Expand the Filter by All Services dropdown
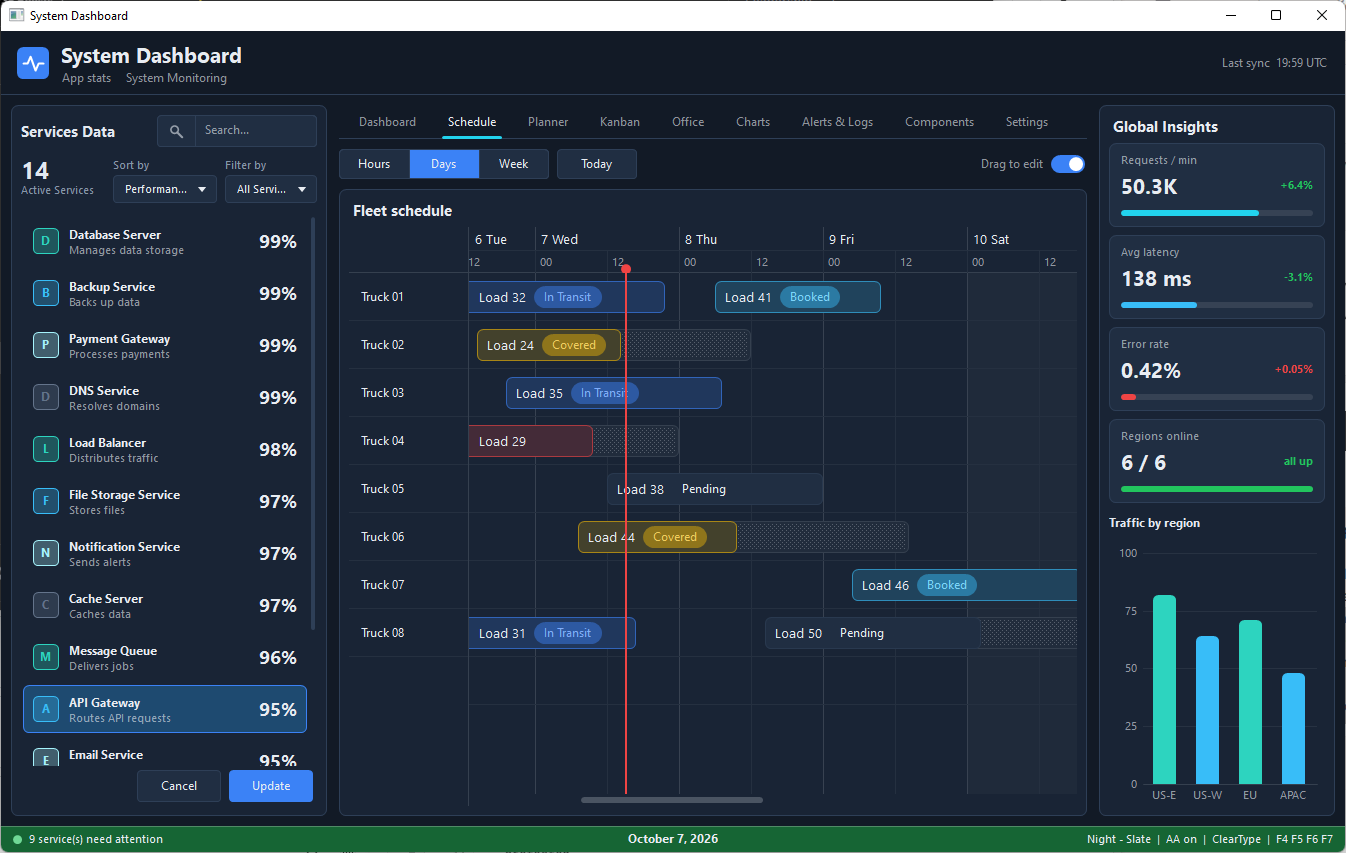1346x853 pixels. point(271,189)
